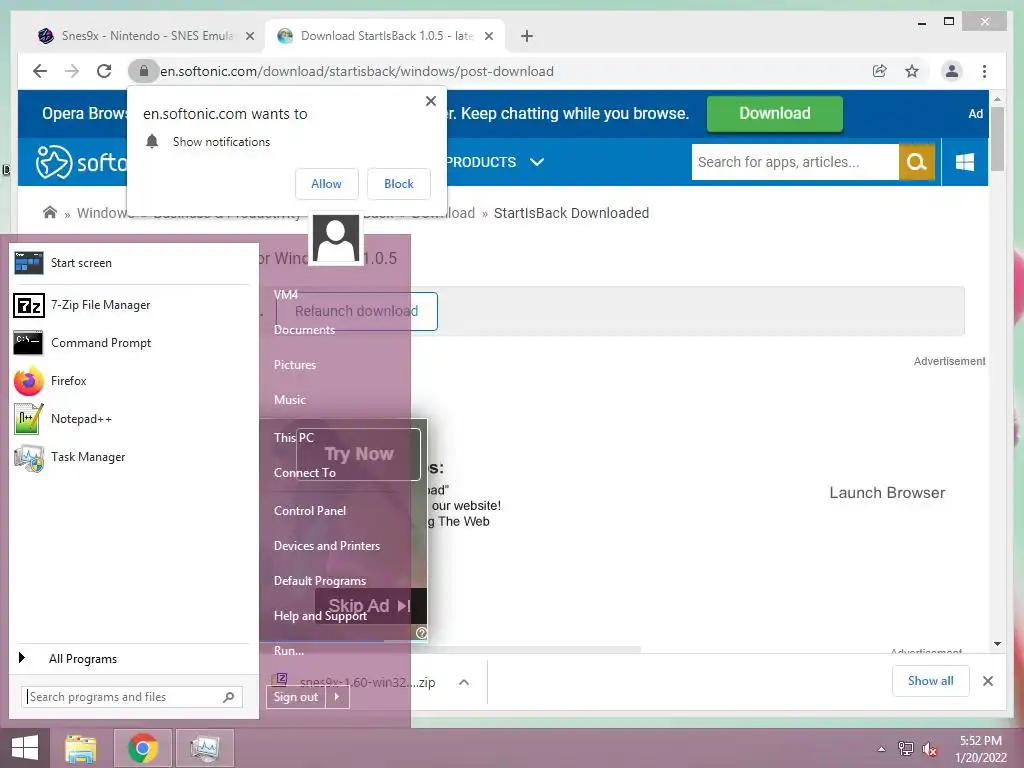Click Launch Browser text
The height and width of the screenshot is (768, 1024).
click(x=887, y=493)
